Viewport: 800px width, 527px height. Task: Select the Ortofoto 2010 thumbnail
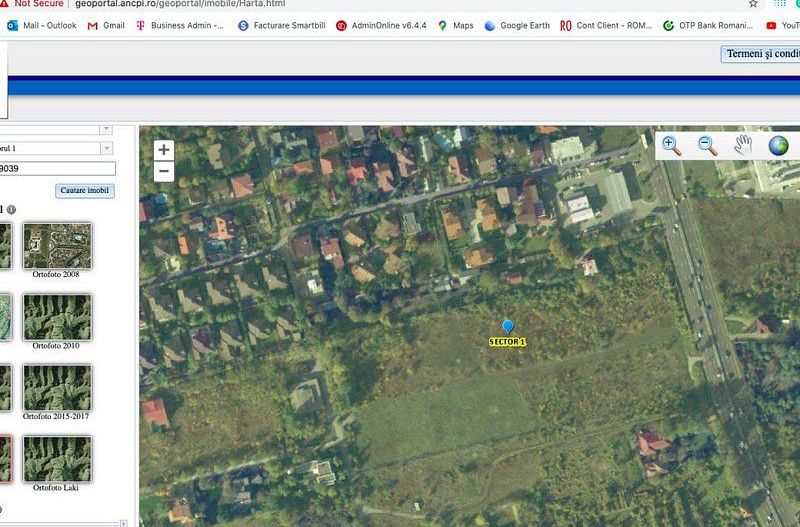[x=57, y=317]
